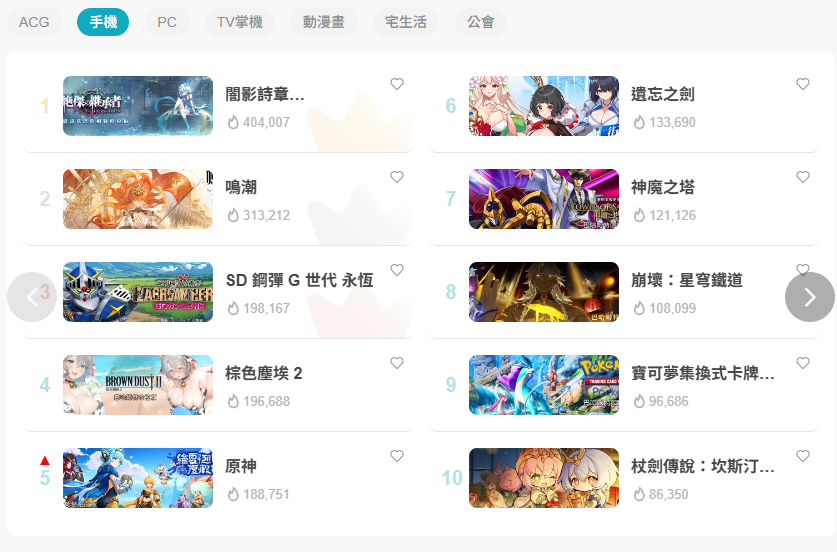837x552 pixels.
Task: Open the 崩壞：星穹鐵道 title link
Action: 686,280
